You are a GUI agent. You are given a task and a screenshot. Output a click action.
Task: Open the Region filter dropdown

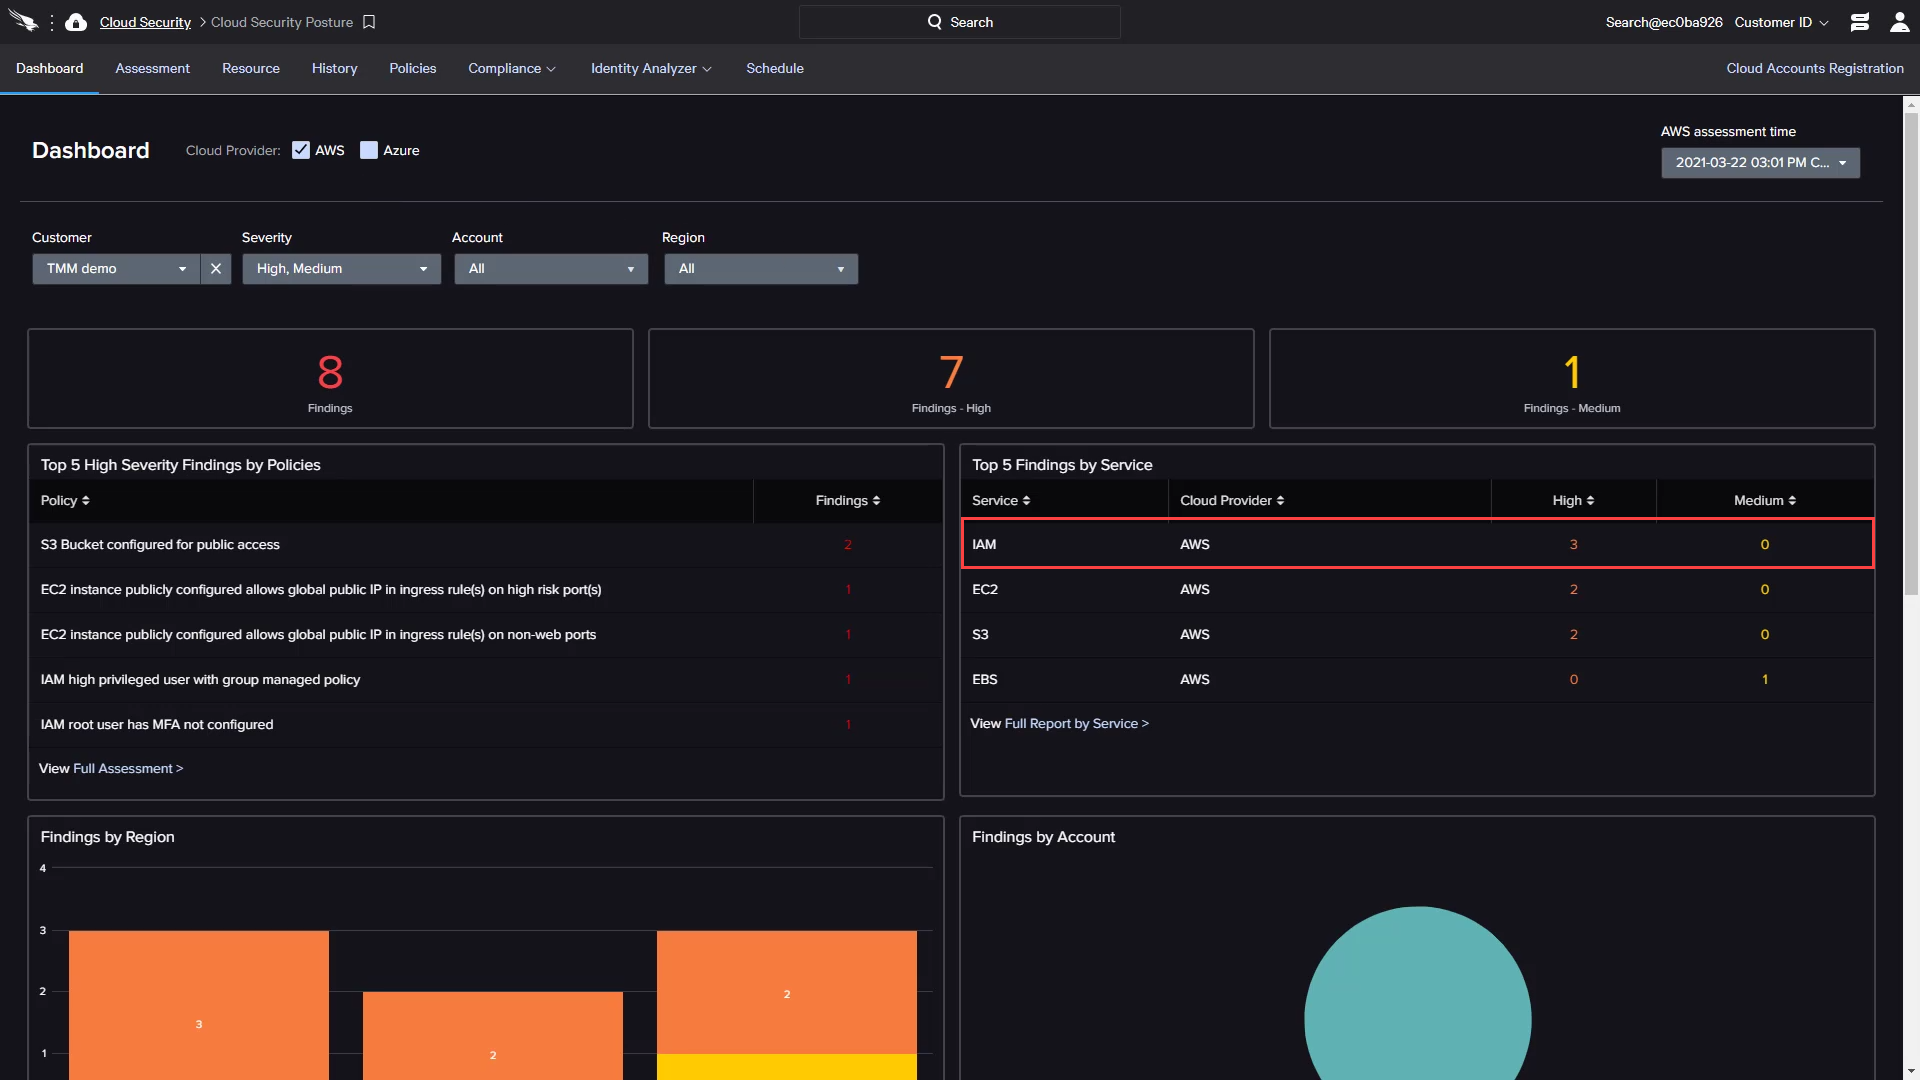coord(761,269)
